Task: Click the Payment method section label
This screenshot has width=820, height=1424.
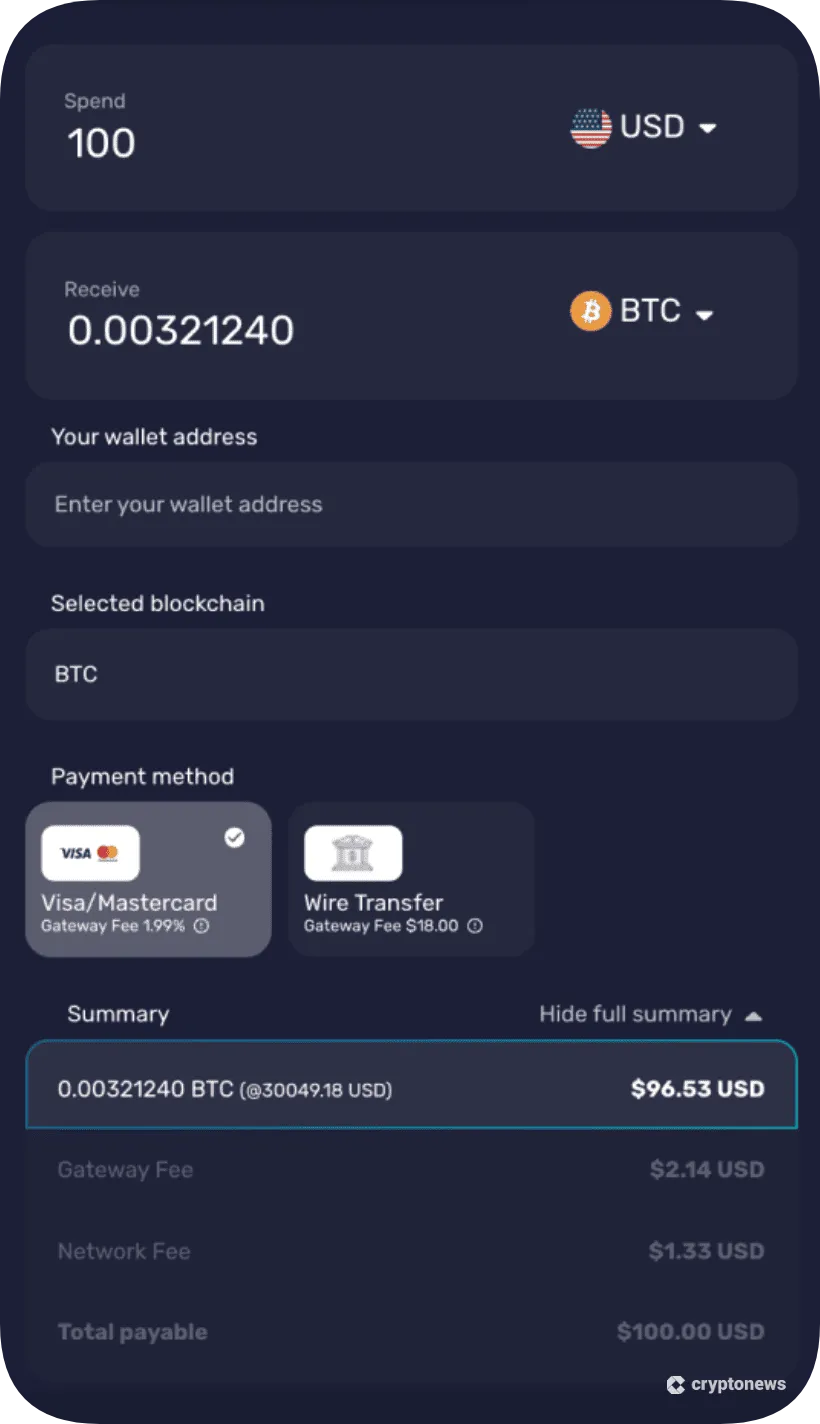Action: [142, 776]
